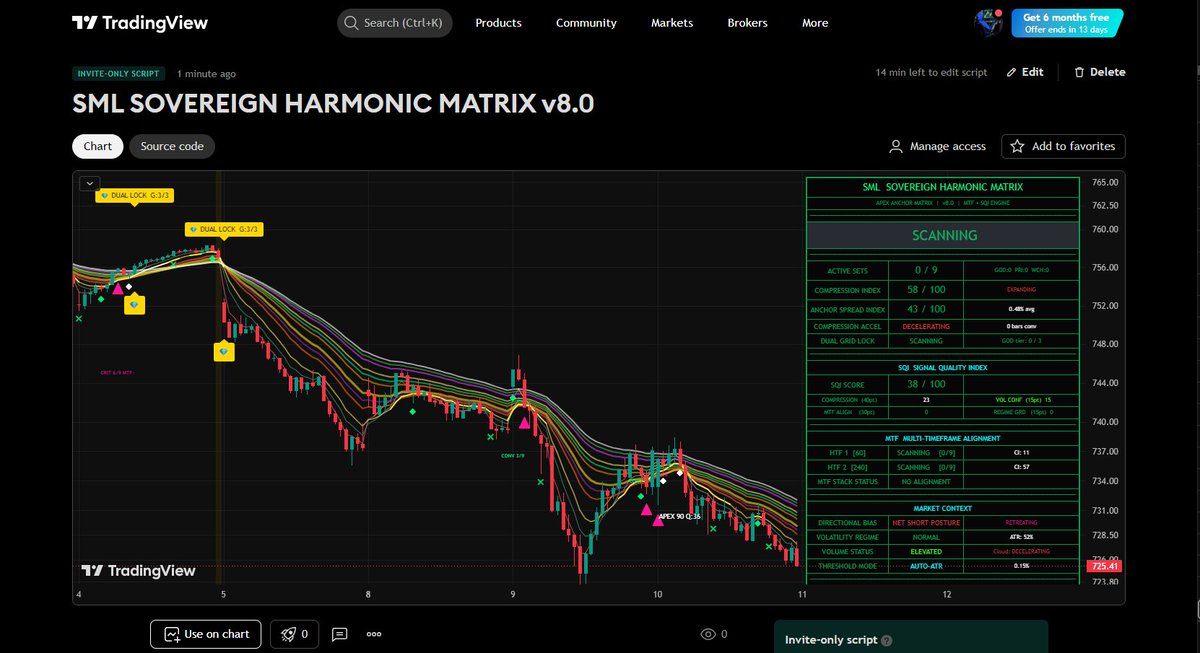Click the second DUAL LOCK G:3/3 chart label
This screenshot has width=1200, height=653.
tap(222, 229)
